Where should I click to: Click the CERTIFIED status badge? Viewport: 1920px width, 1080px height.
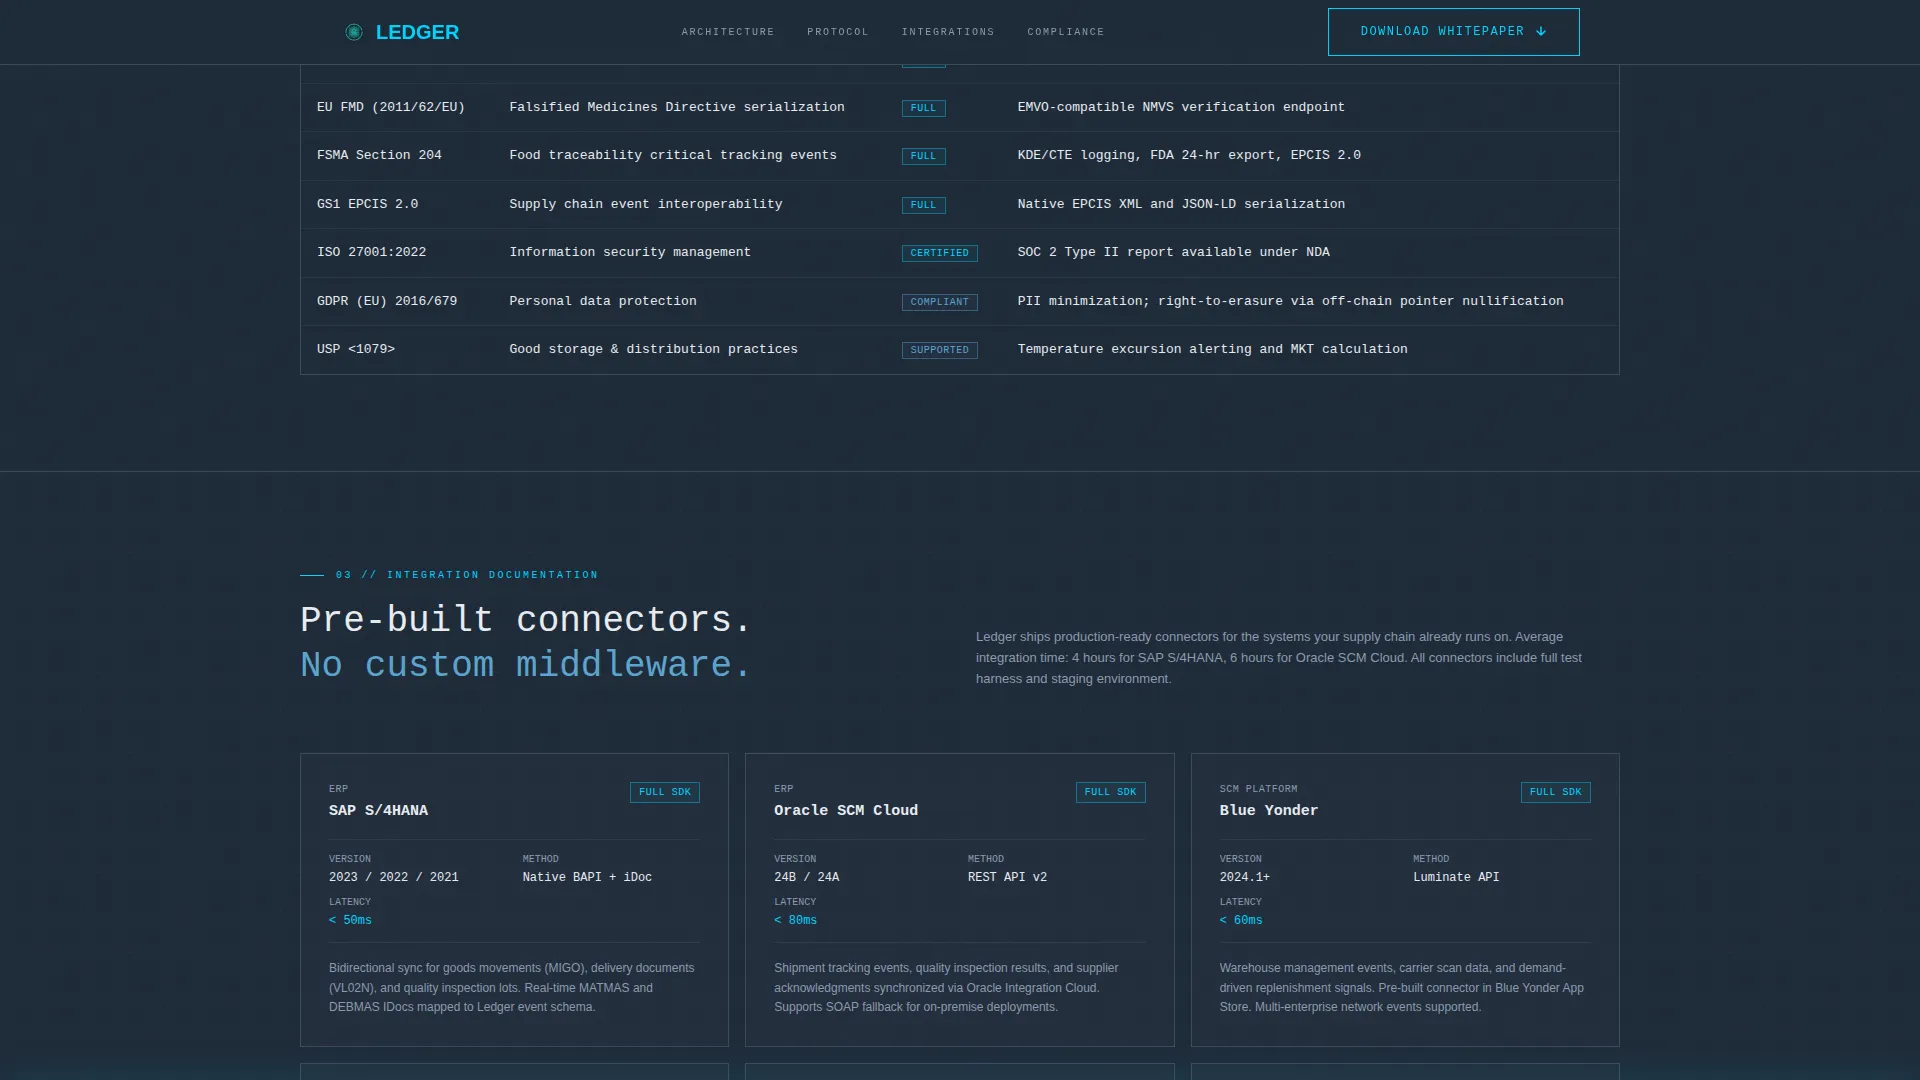click(939, 253)
